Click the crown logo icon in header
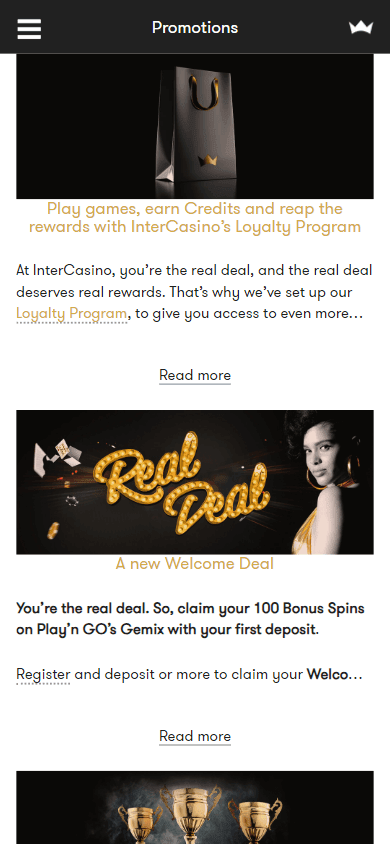The height and width of the screenshot is (844, 390). click(x=360, y=27)
